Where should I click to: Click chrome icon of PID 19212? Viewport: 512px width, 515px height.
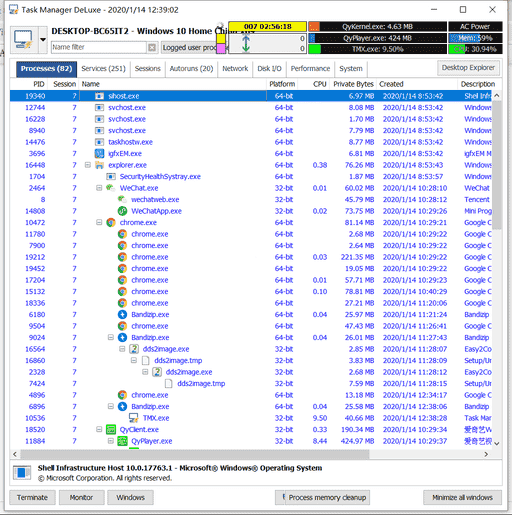click(x=122, y=257)
